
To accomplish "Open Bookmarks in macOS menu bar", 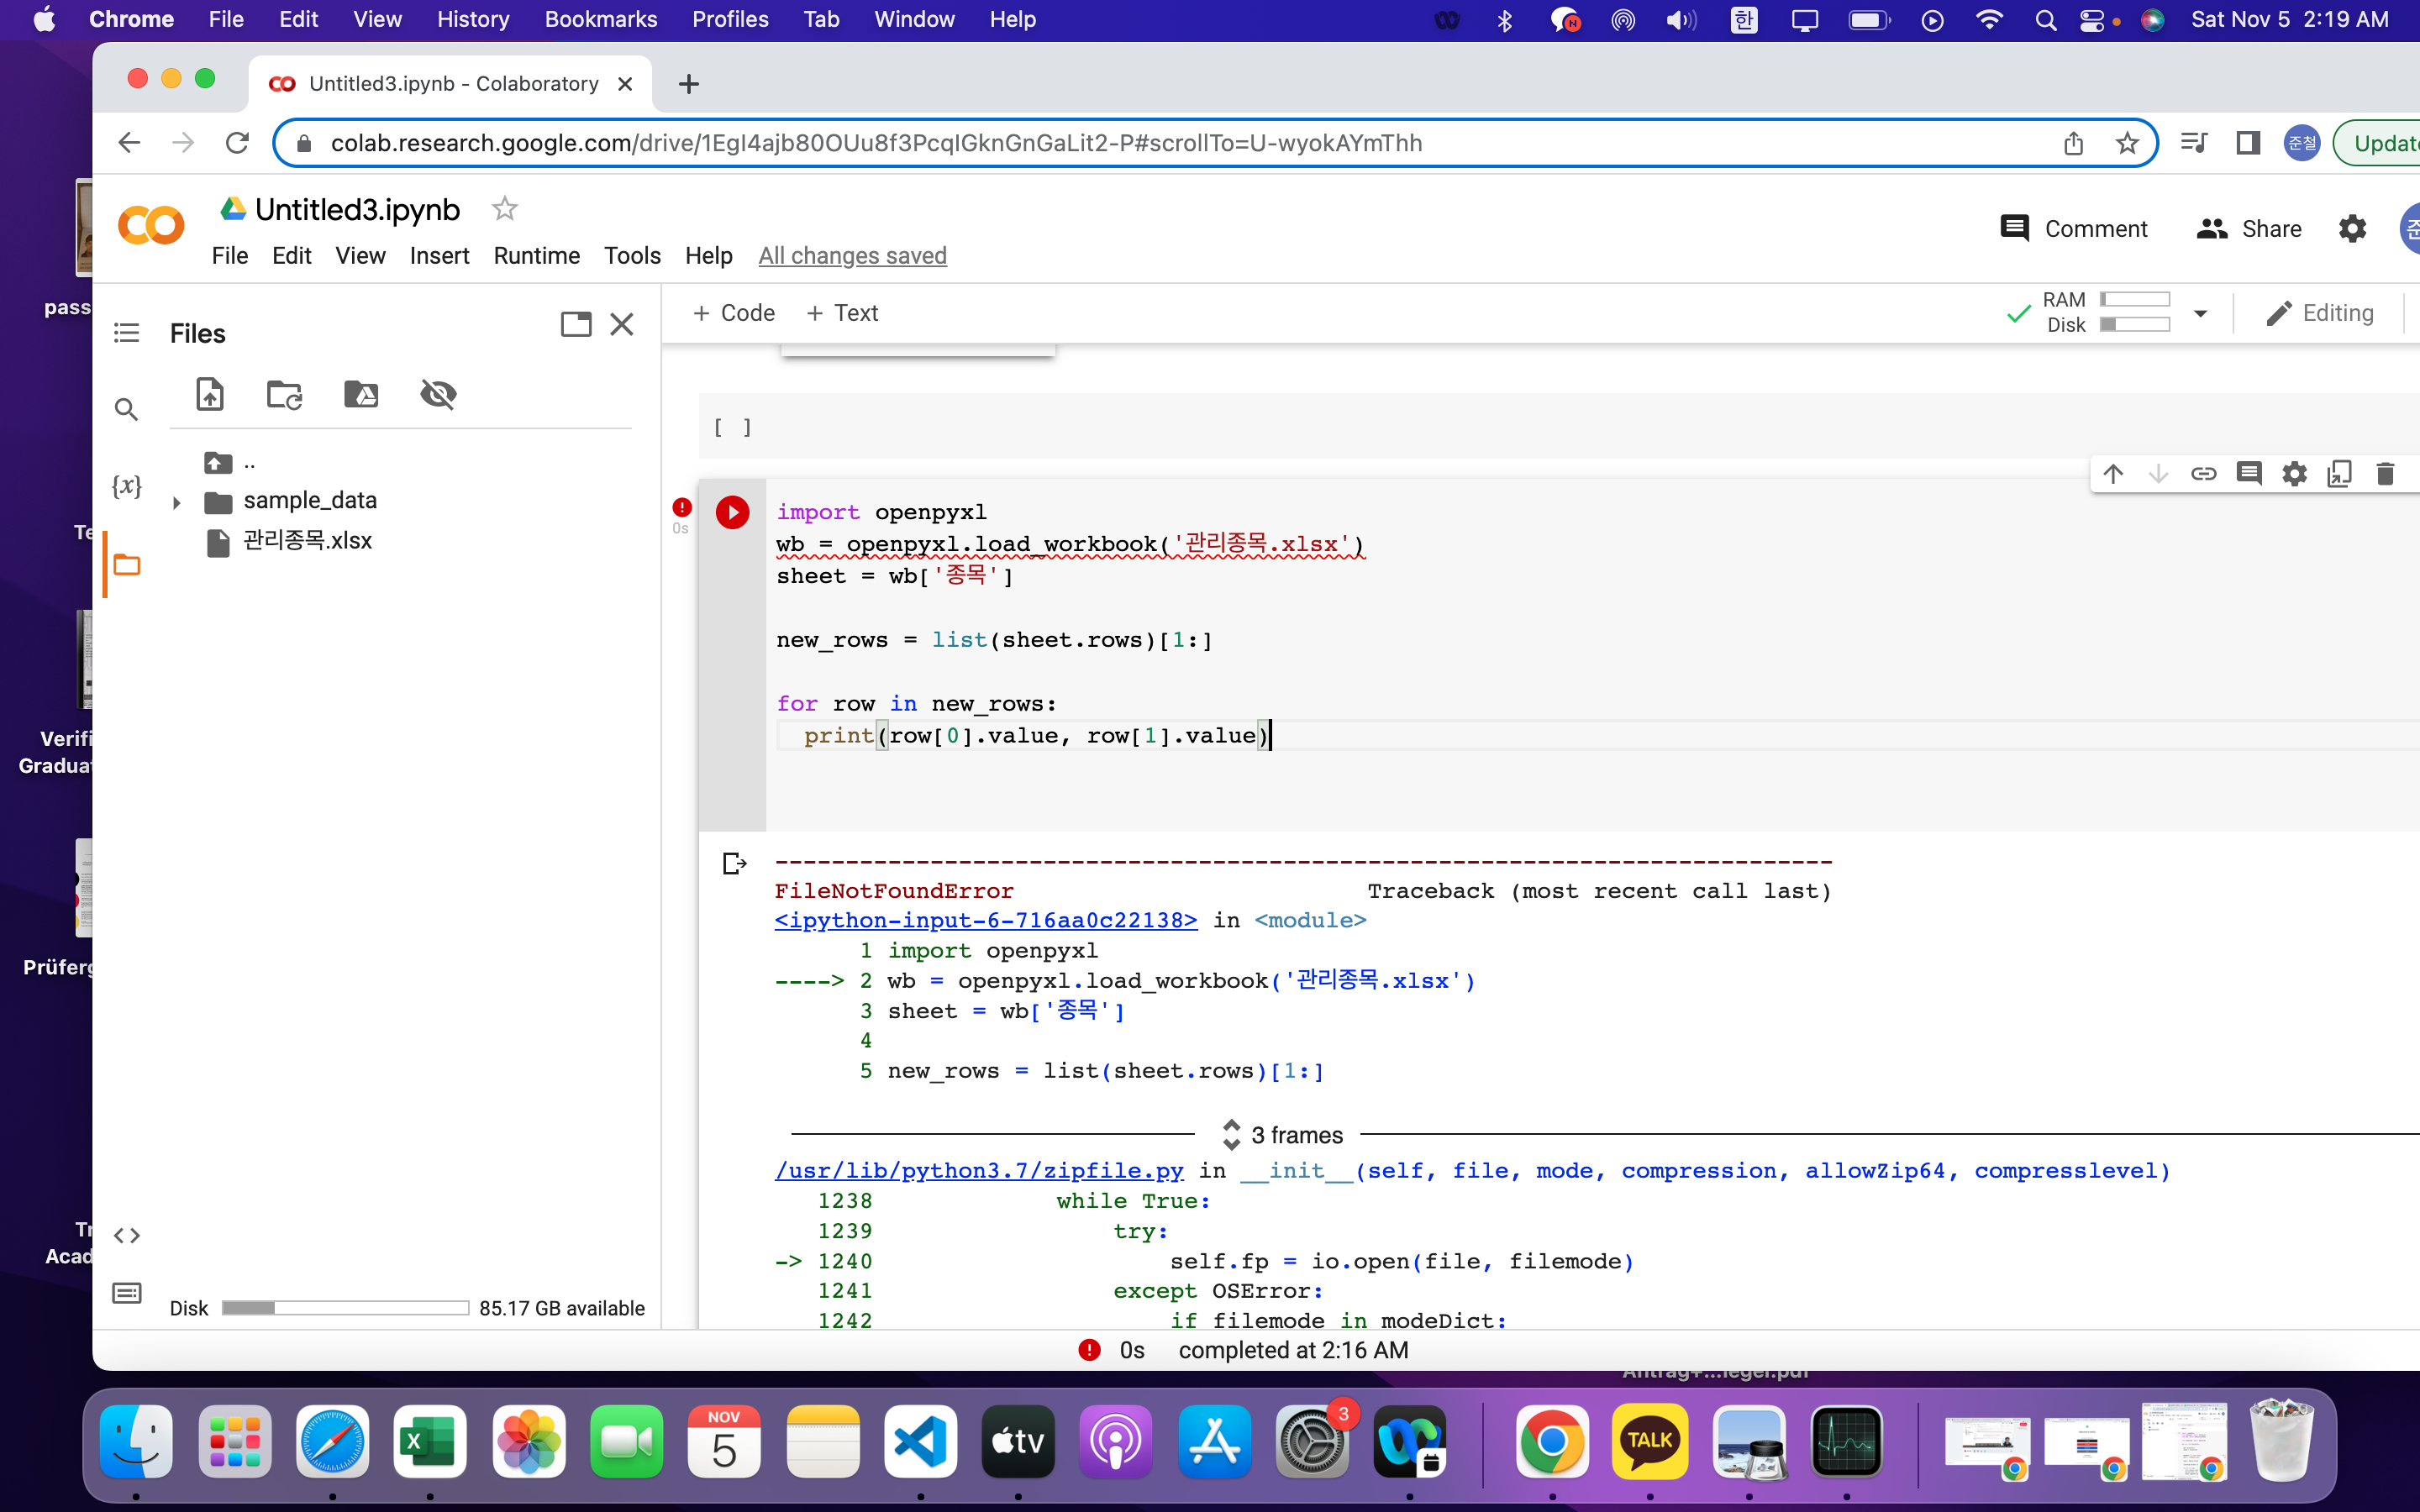I will (600, 19).
